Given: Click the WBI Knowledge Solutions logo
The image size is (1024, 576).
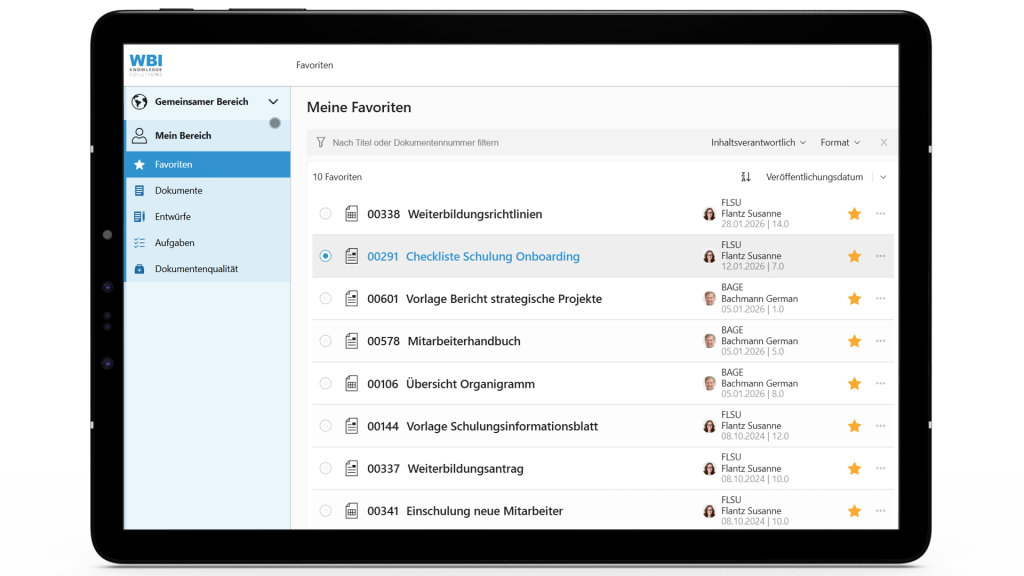Looking at the screenshot, I should 146,65.
